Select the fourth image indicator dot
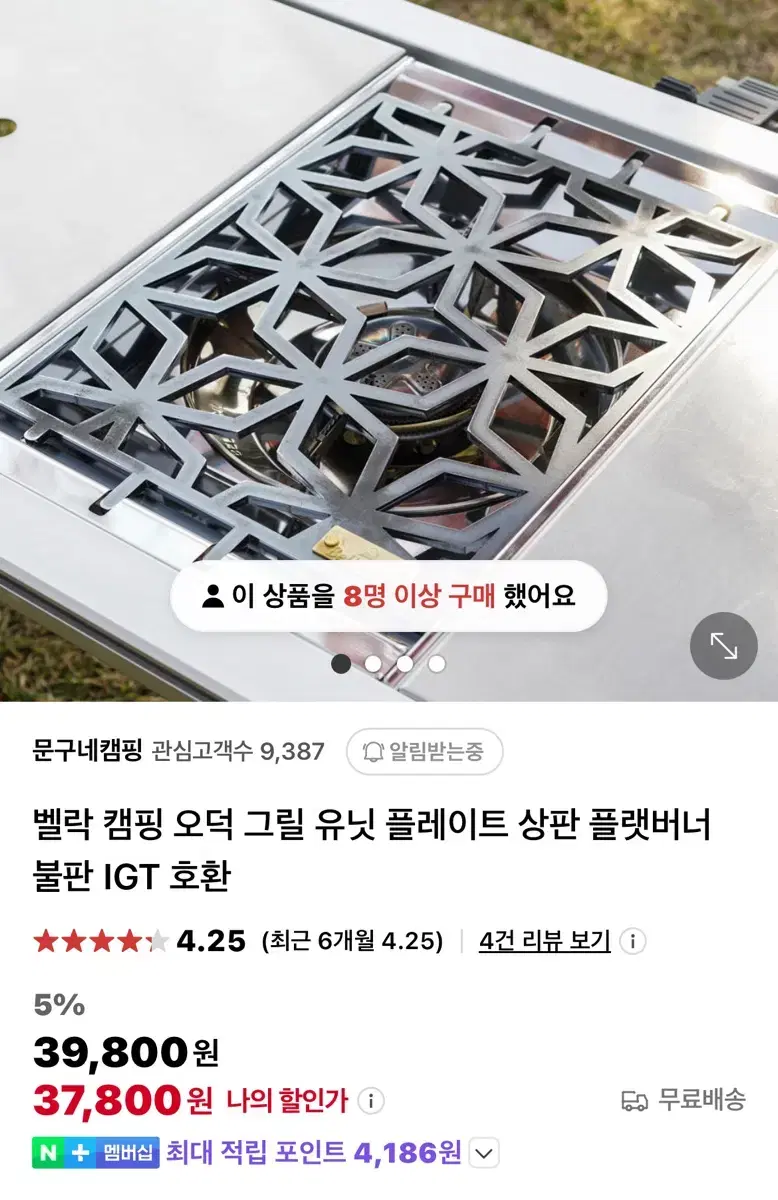Screen dimensions: 778x1200 click(437, 663)
